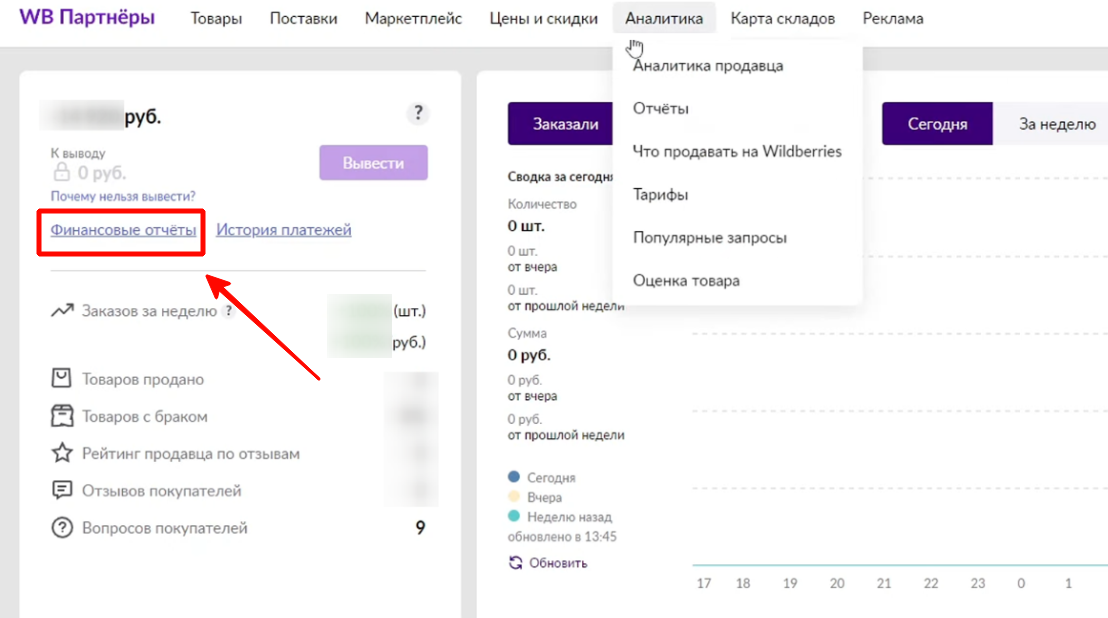Open the Карта складов menu
1108x618 pixels.
click(782, 18)
